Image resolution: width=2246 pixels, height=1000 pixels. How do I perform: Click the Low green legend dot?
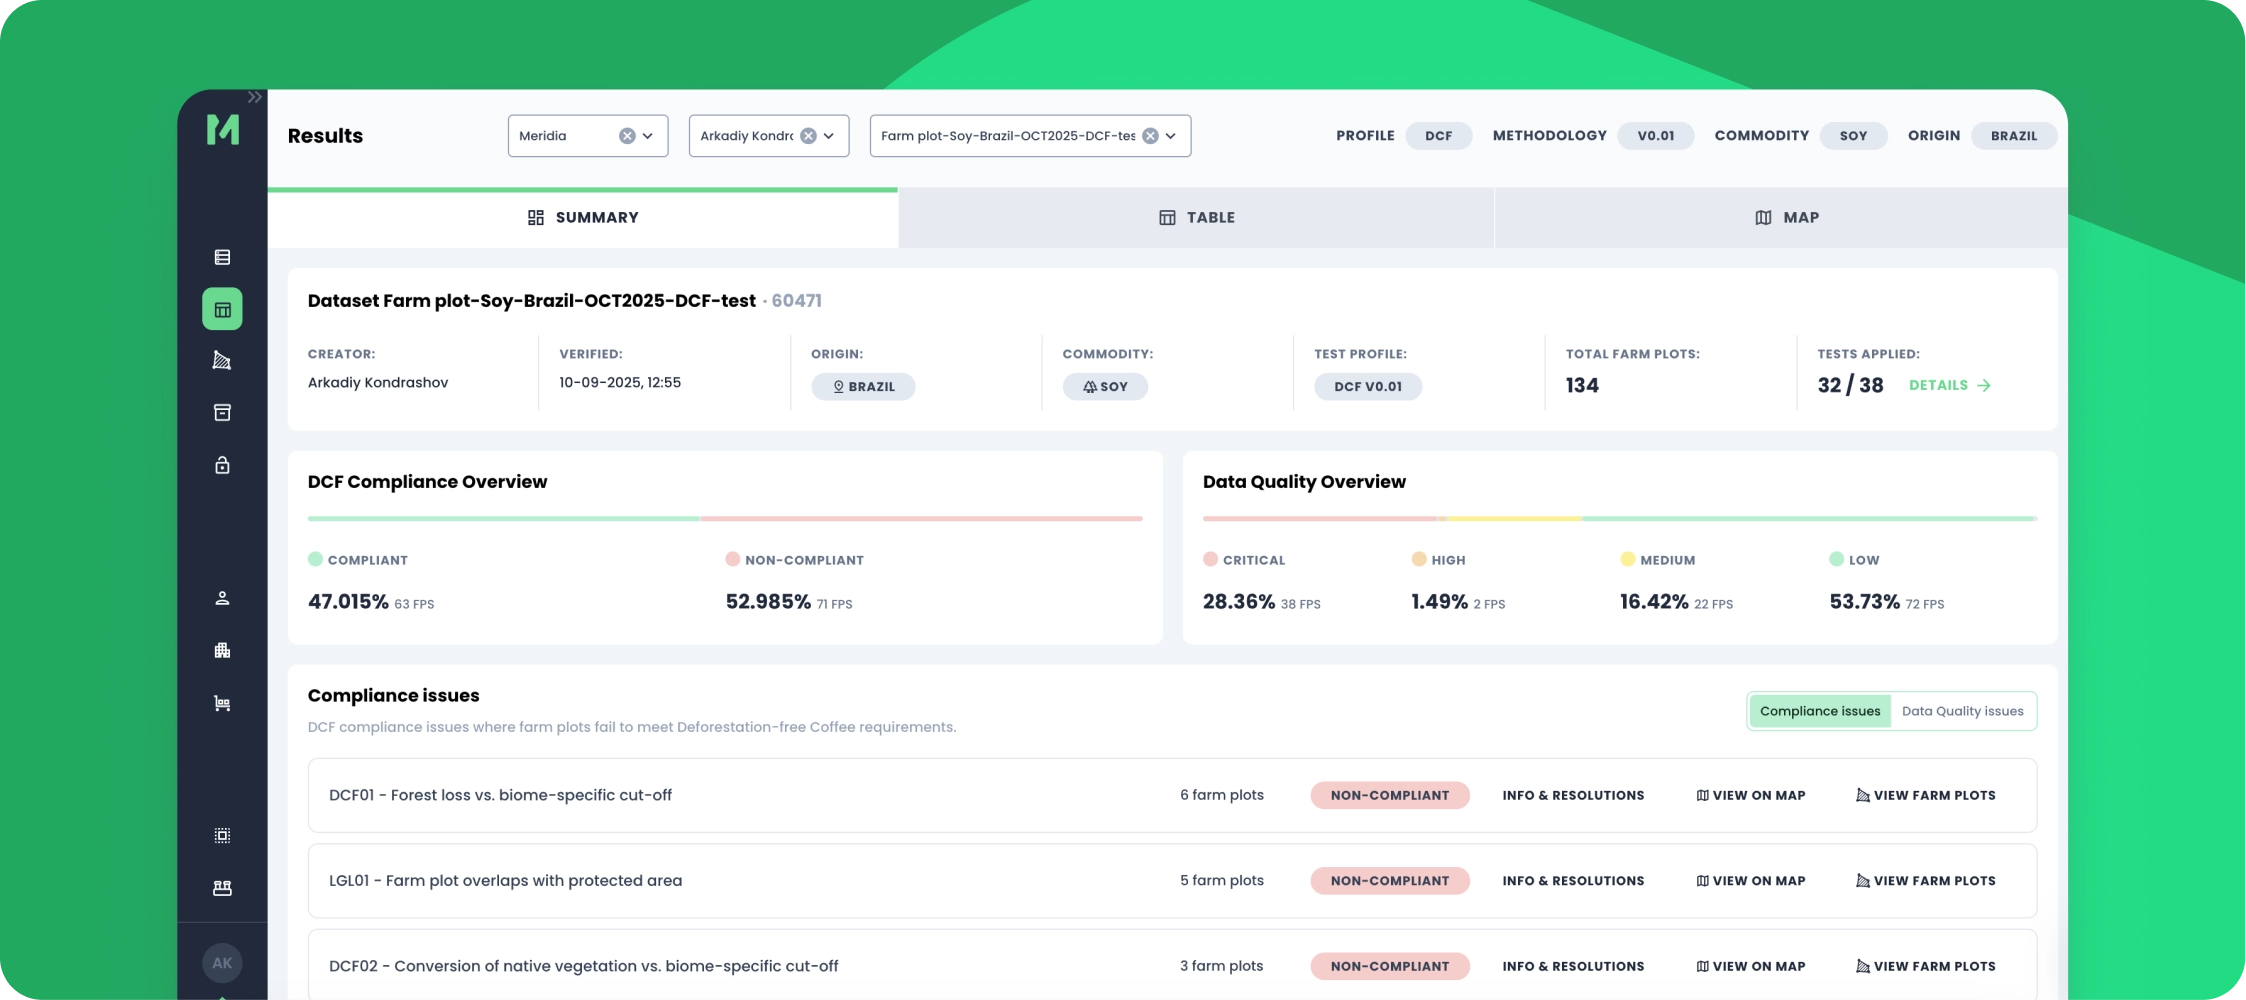1836,559
